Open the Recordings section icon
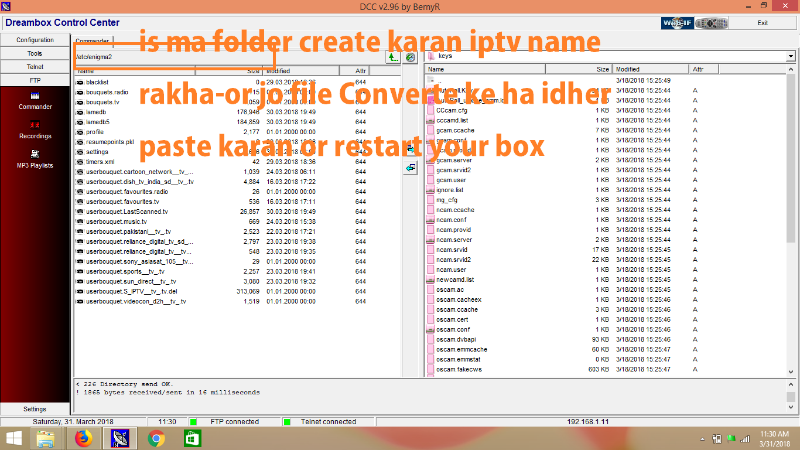The image size is (800, 450). (35, 127)
